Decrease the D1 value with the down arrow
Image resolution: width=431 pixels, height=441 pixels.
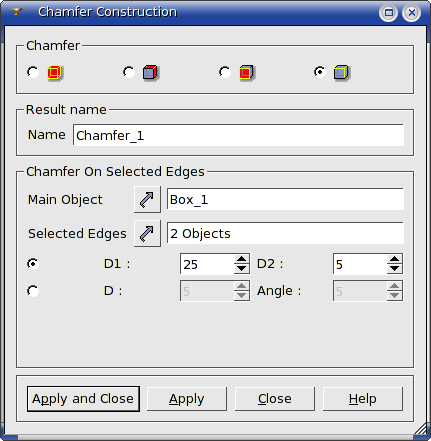(241, 269)
